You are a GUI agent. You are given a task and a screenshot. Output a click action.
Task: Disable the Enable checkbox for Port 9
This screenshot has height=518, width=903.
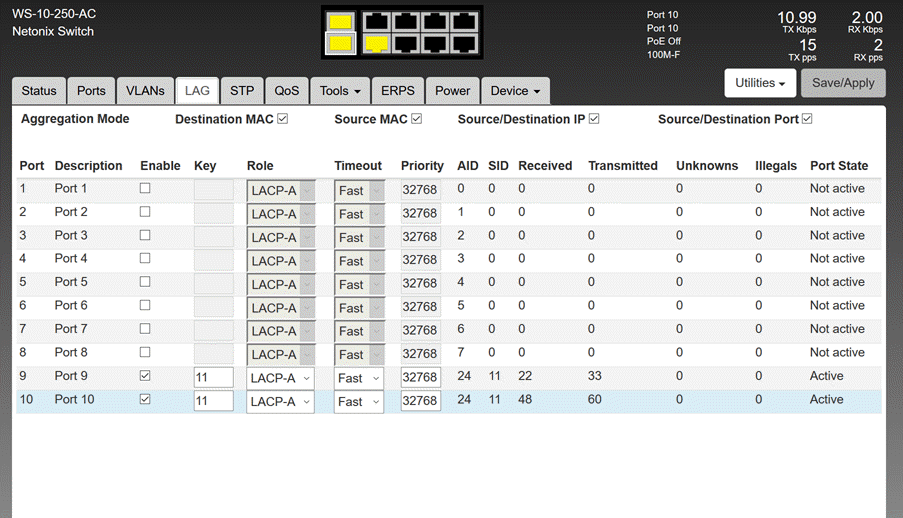click(146, 377)
